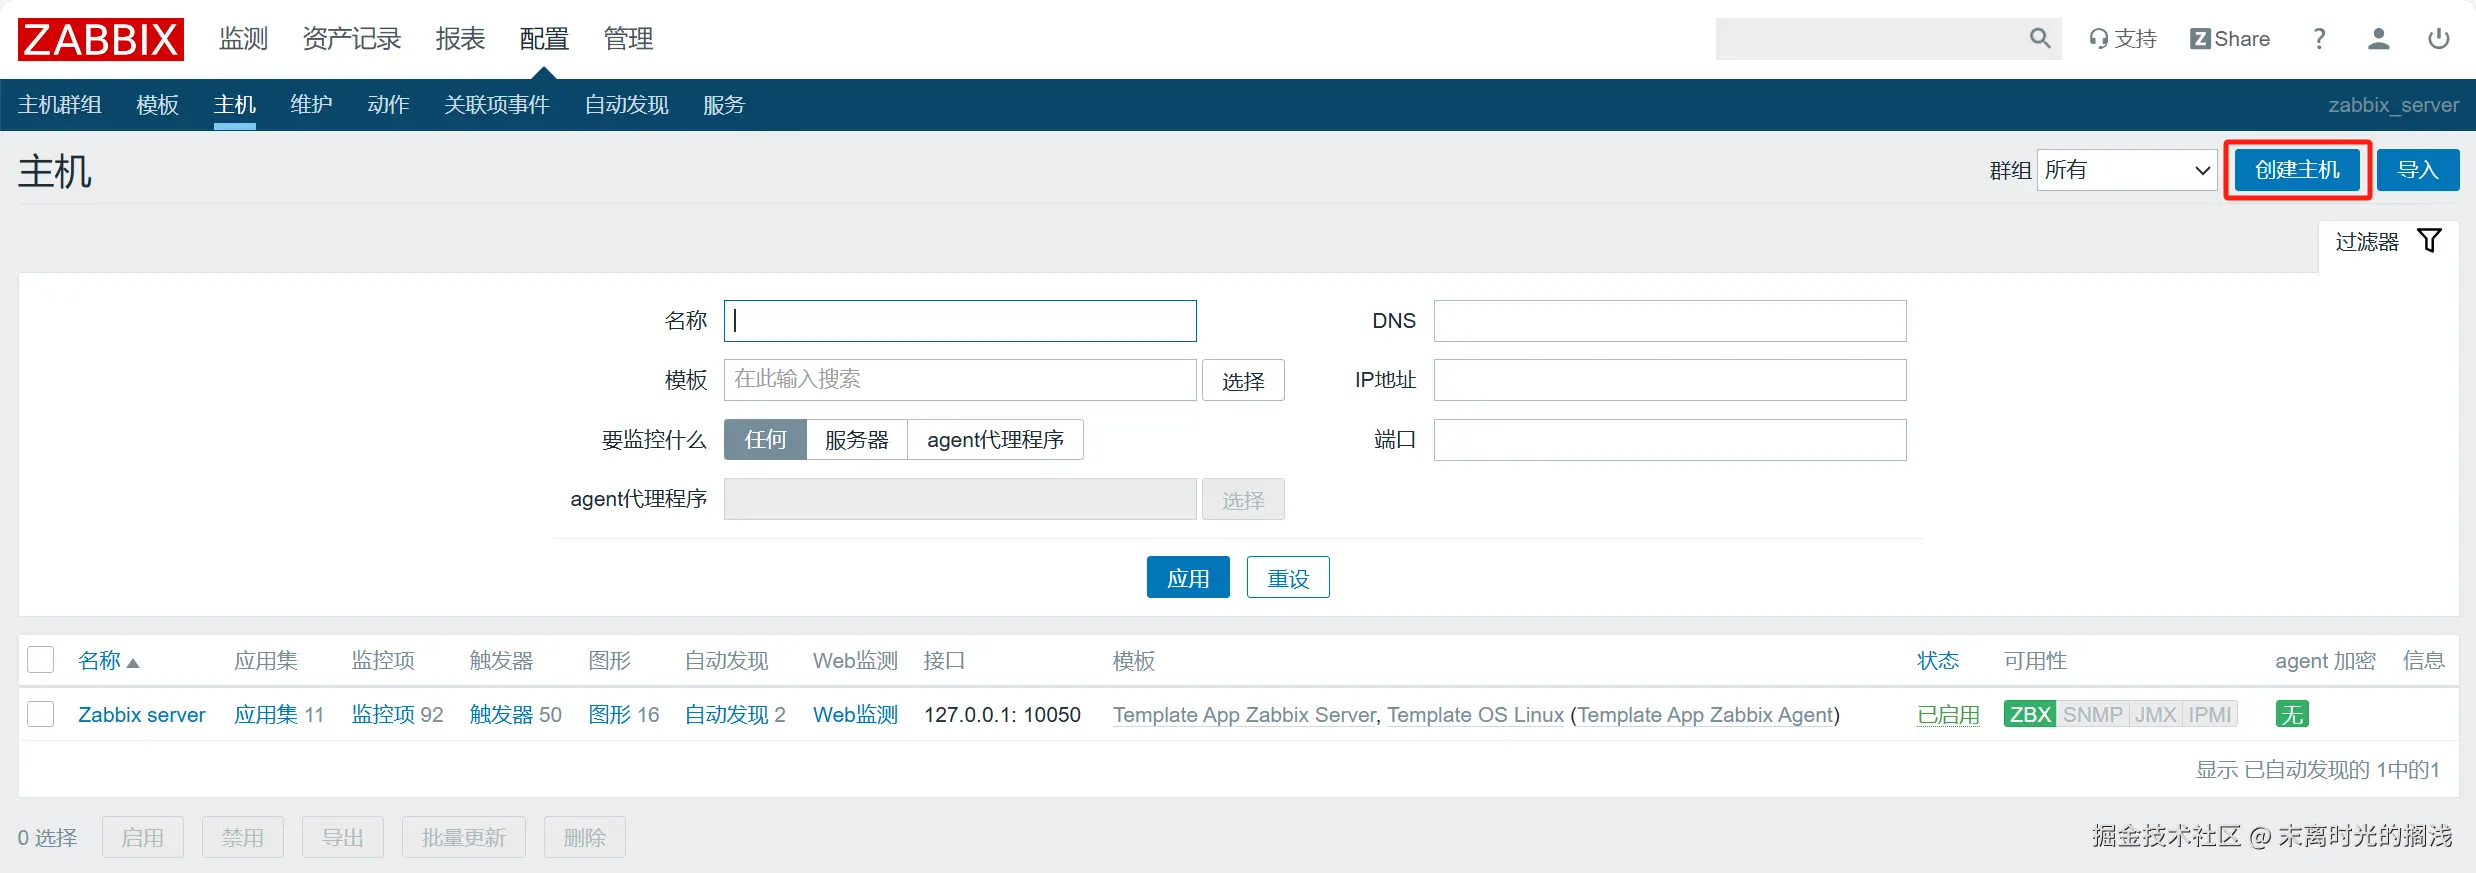Focus the 模板 search input

click(960, 380)
